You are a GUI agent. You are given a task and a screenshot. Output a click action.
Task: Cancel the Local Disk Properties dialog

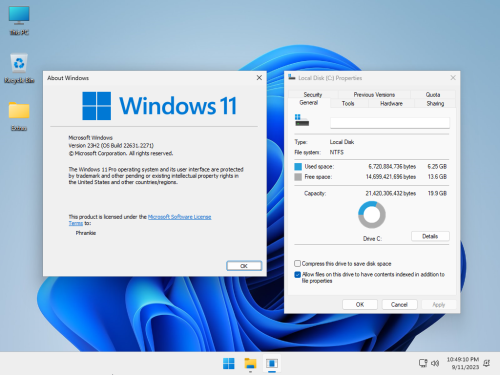tap(399, 305)
